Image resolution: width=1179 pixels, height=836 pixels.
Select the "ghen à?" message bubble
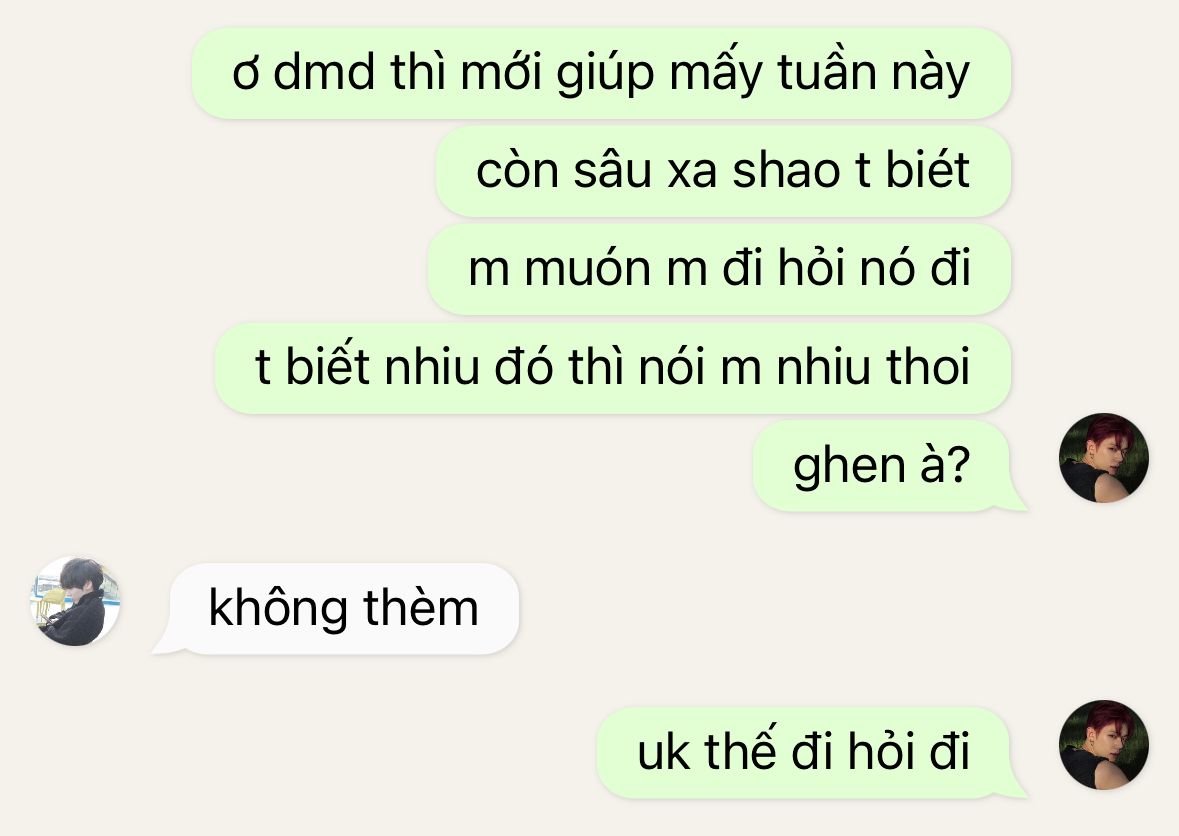coord(890,466)
